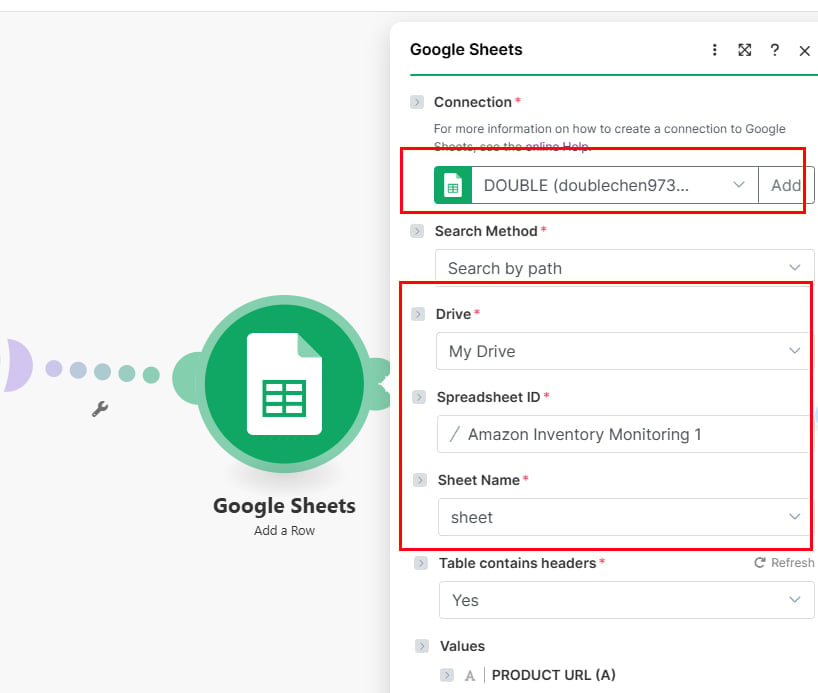Open the three-dot options menu in Google Sheets panel
Screen dimensions: 818x693
pyautogui.click(x=715, y=50)
